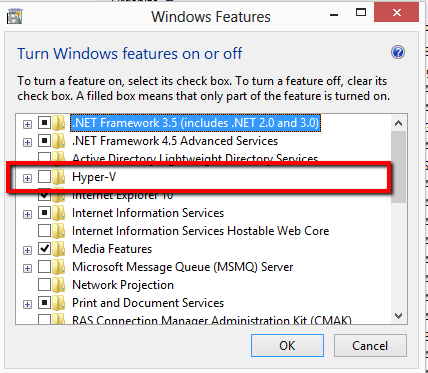Expand Print and Document Services node
428x373 pixels.
pos(27,305)
